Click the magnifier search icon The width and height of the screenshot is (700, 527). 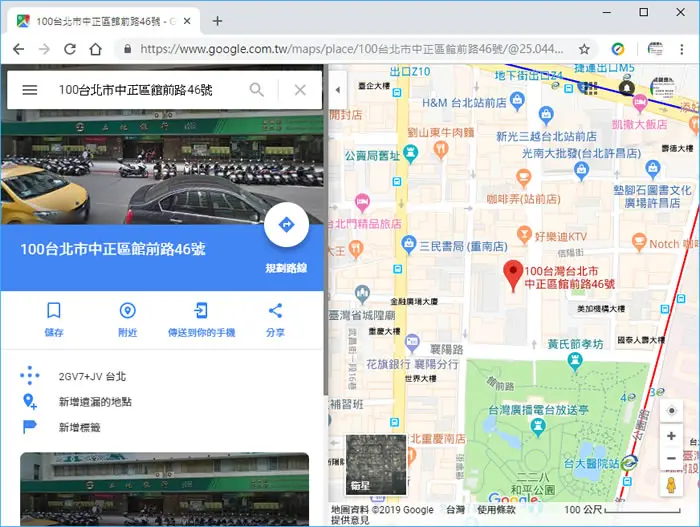click(x=257, y=90)
